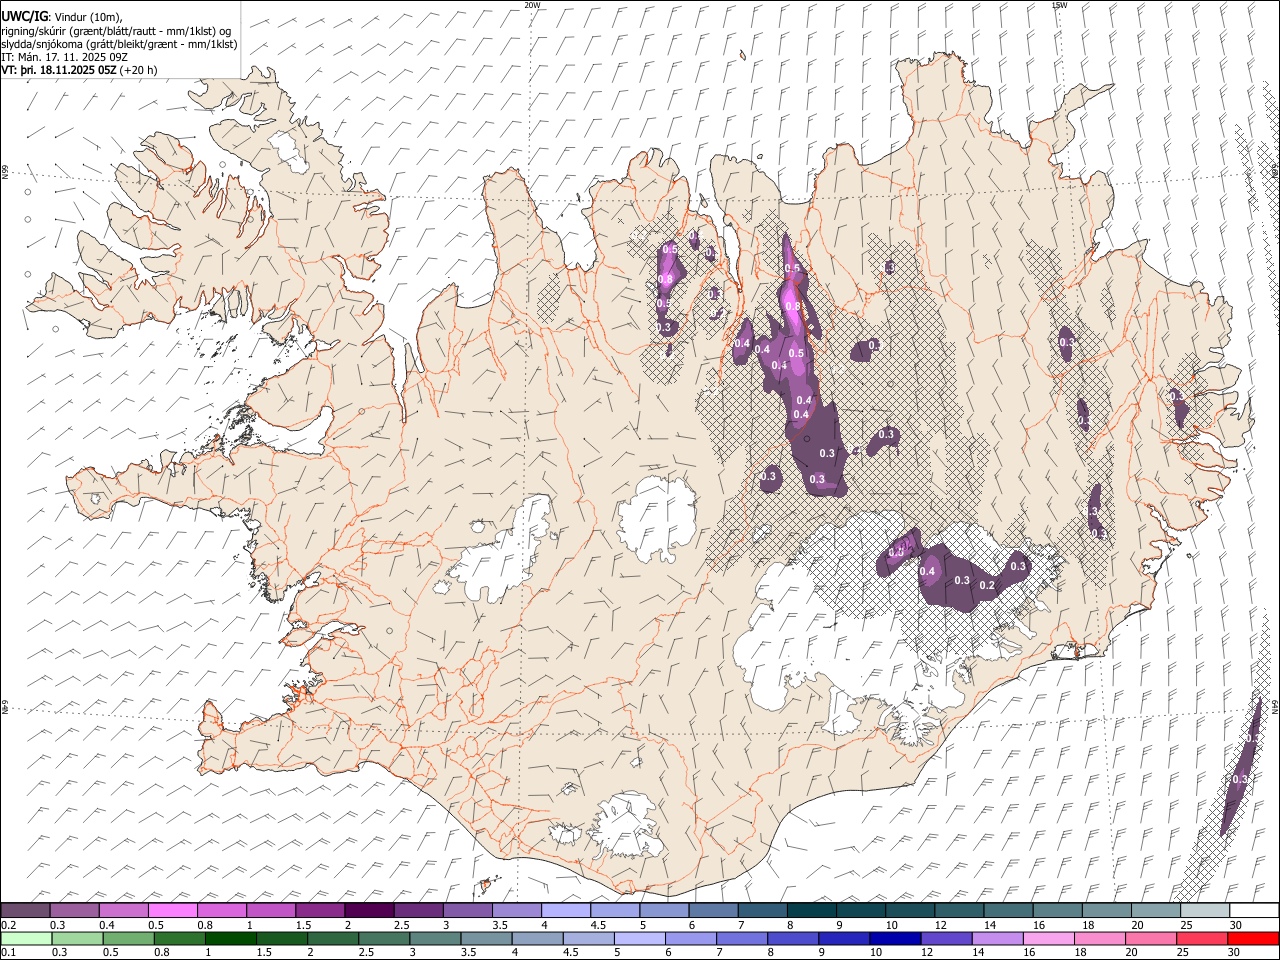Click the darkest green swatch starting at 1 in lower row

point(230,938)
